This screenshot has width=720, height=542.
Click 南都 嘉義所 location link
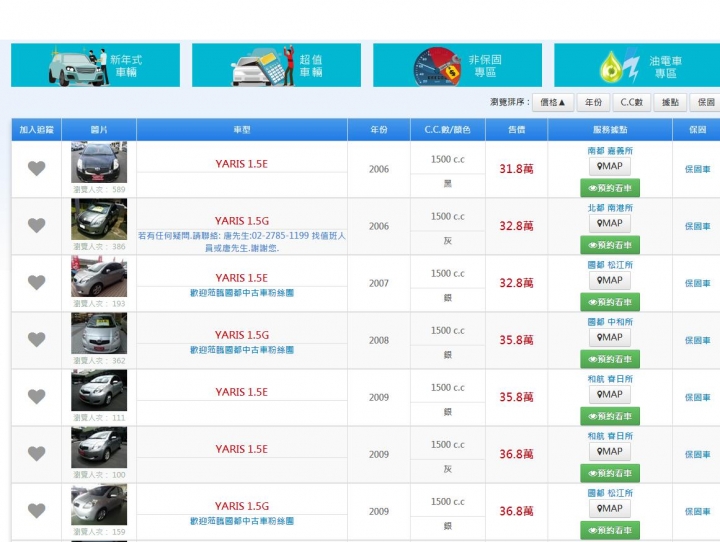(610, 151)
